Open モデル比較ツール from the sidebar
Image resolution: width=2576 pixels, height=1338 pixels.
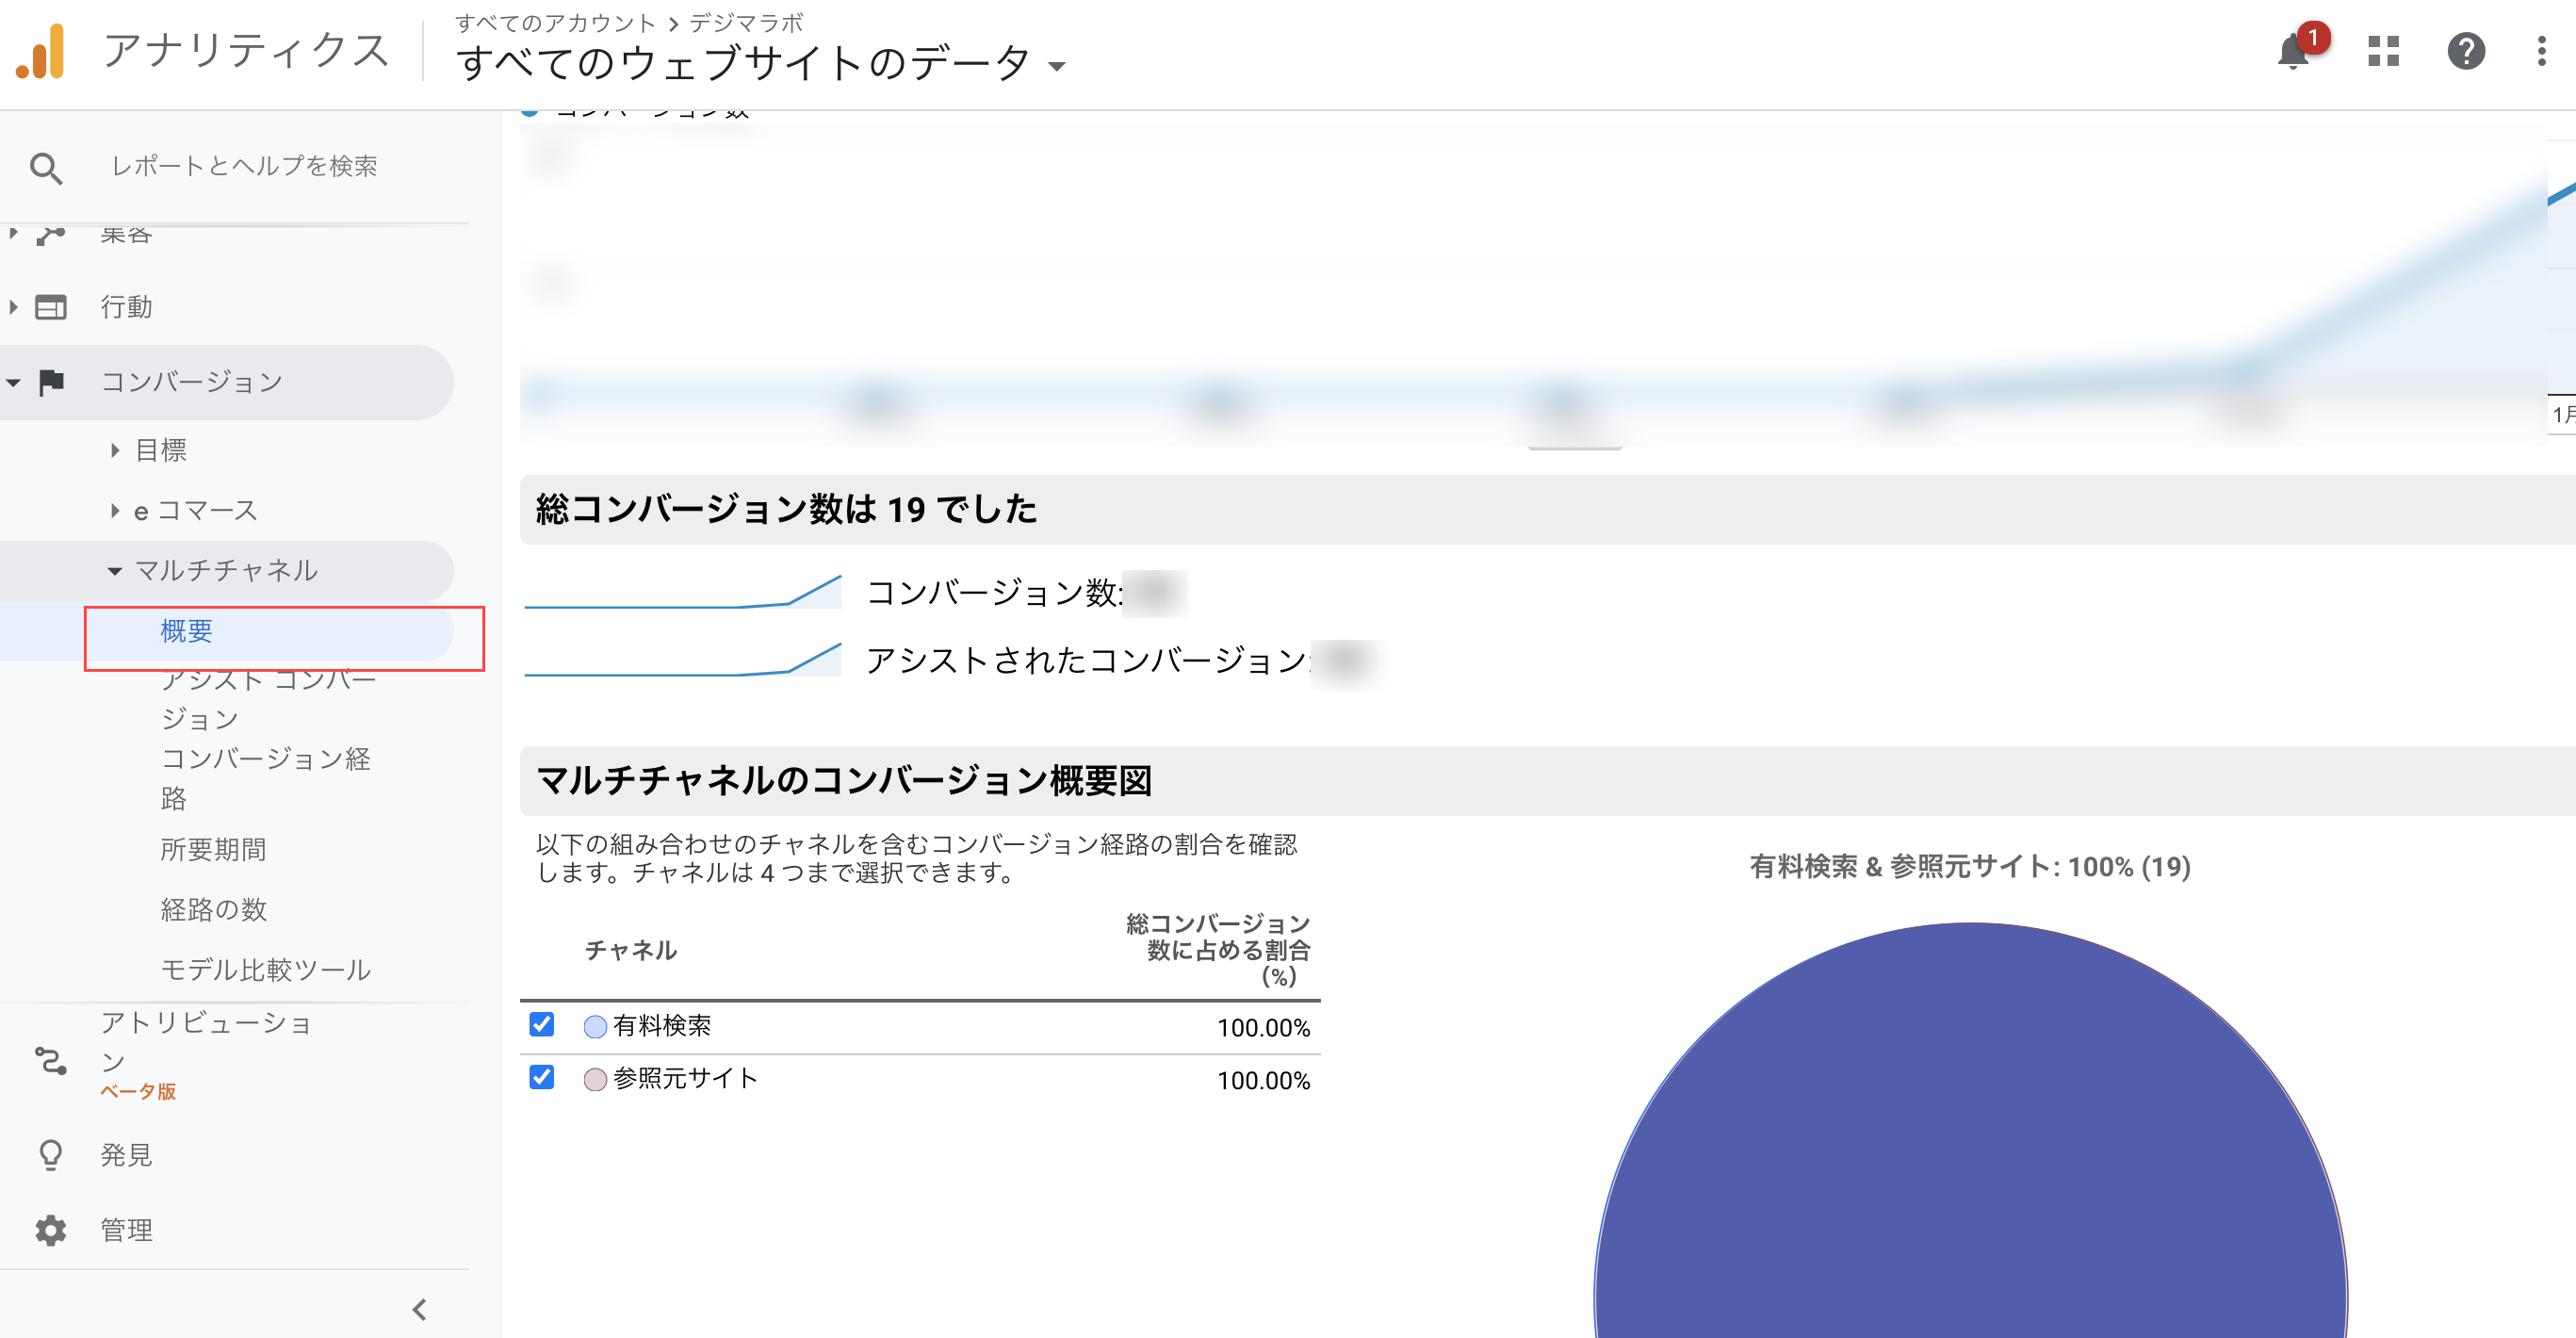(265, 968)
